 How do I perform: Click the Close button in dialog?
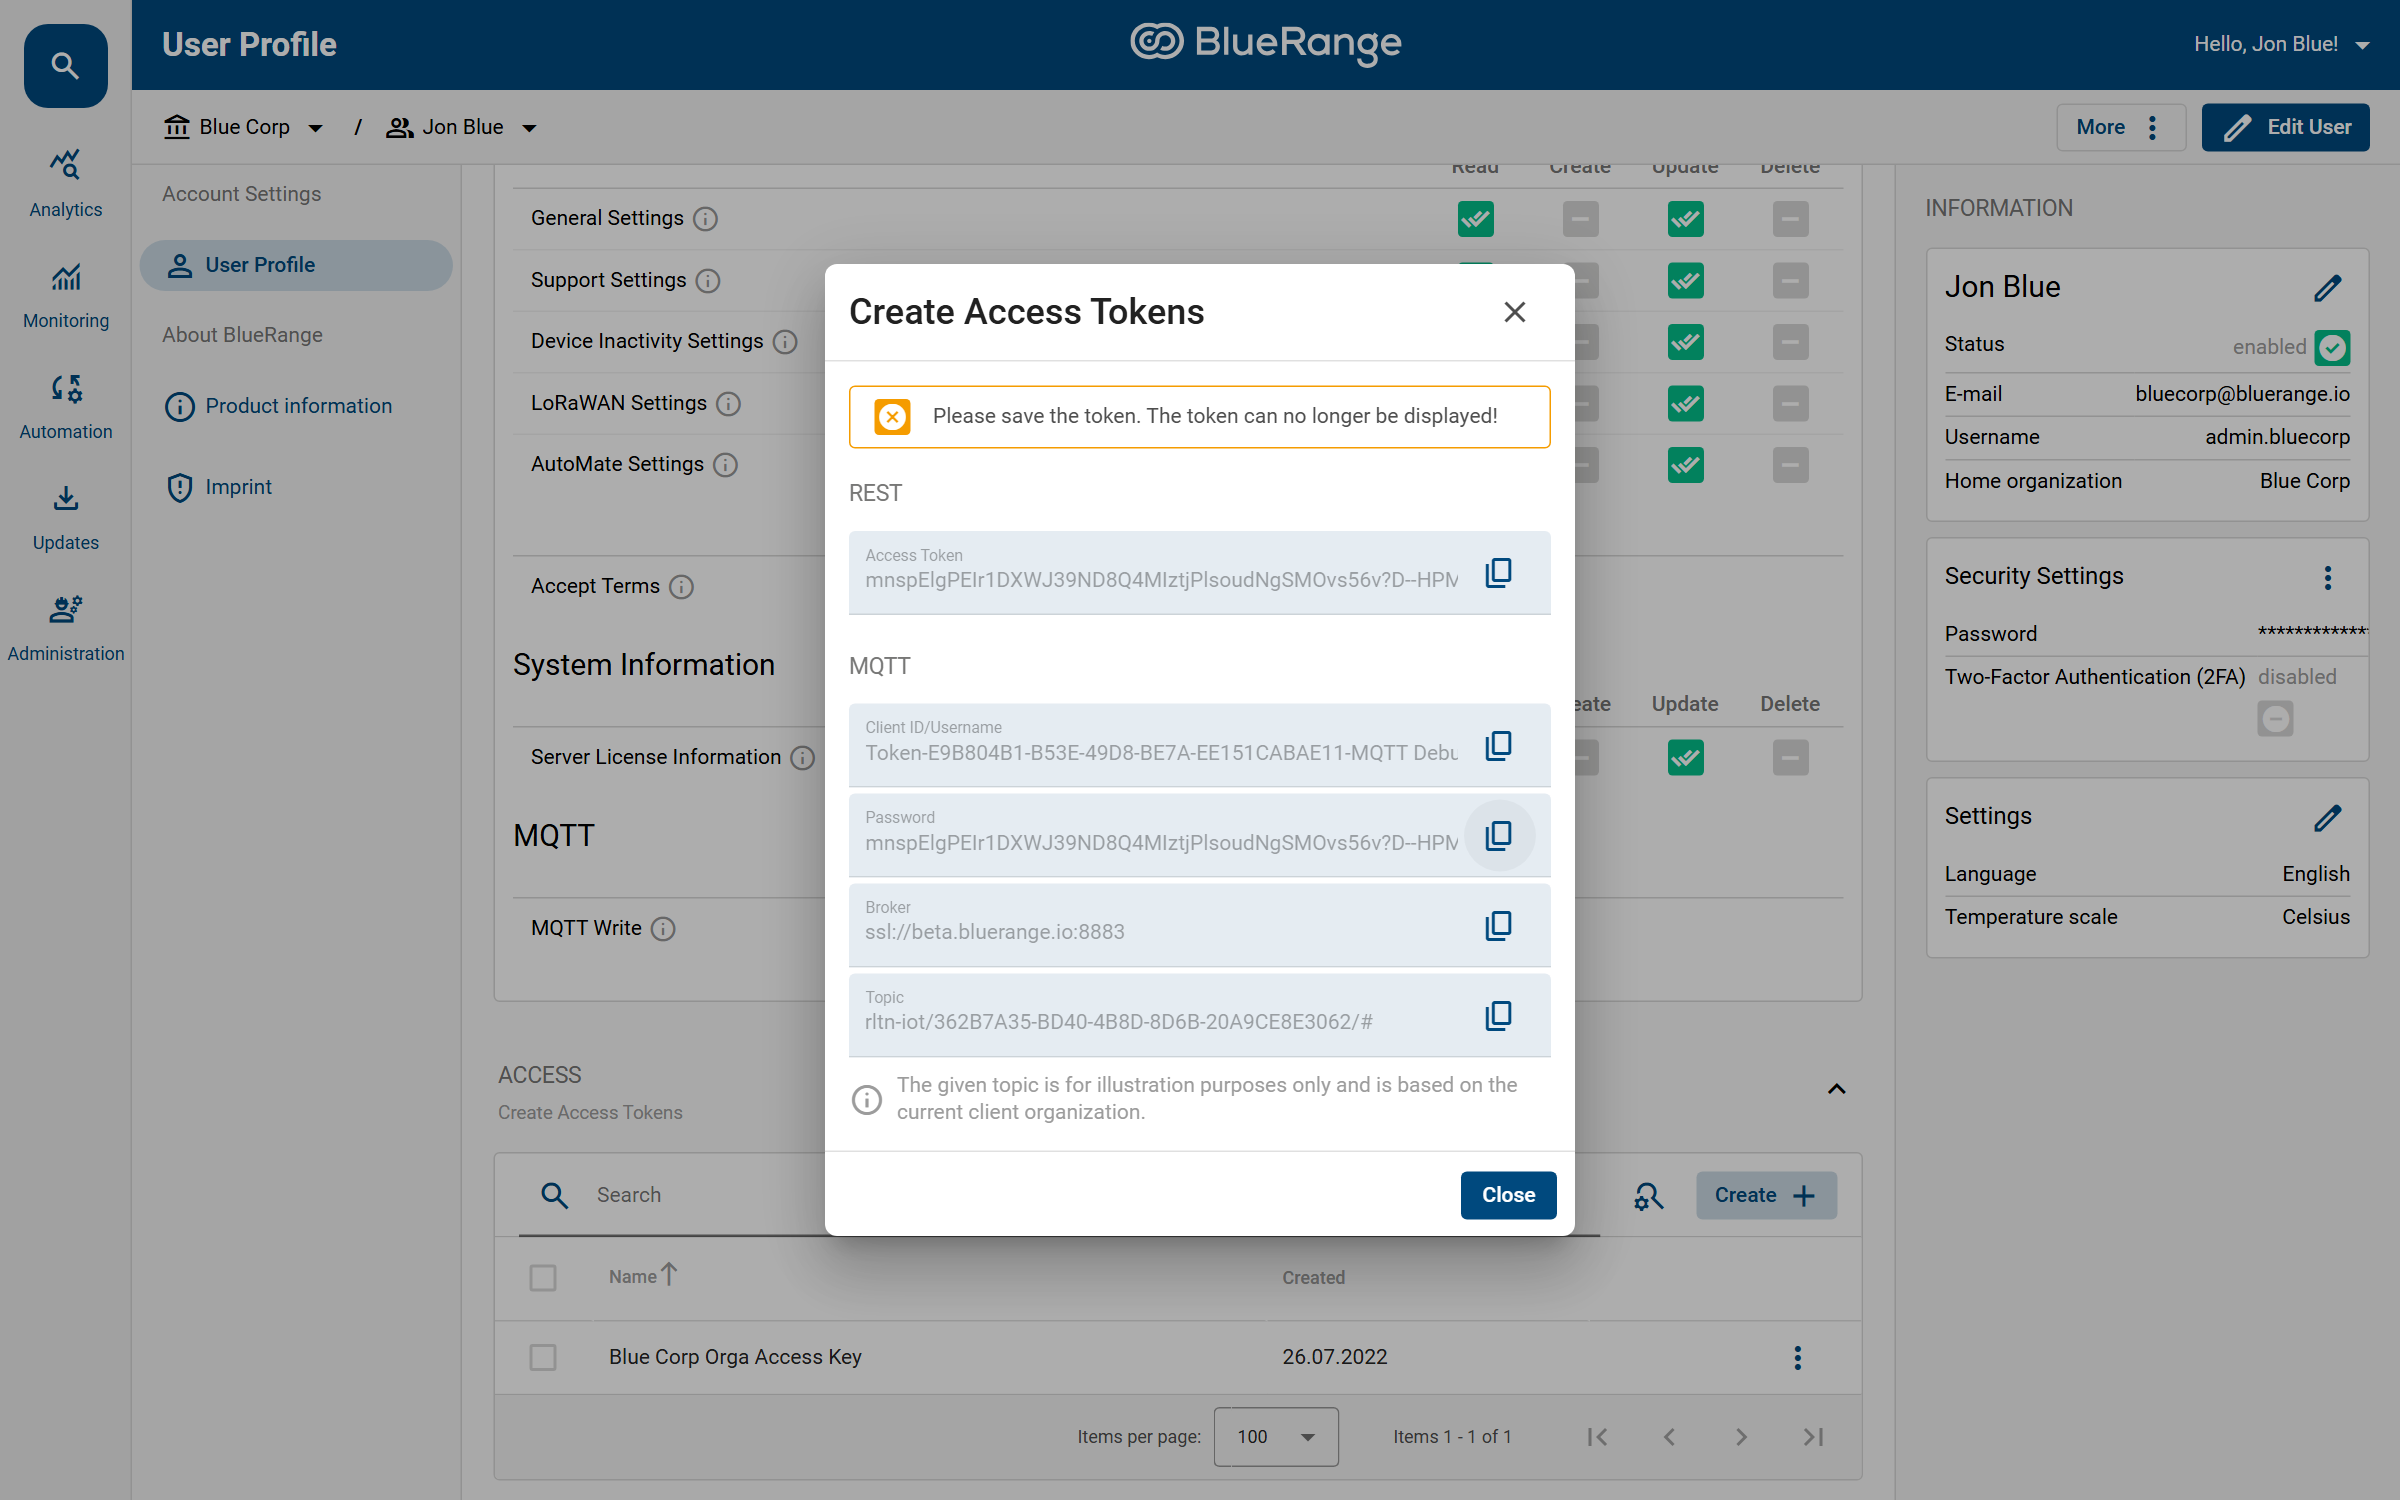click(1508, 1195)
